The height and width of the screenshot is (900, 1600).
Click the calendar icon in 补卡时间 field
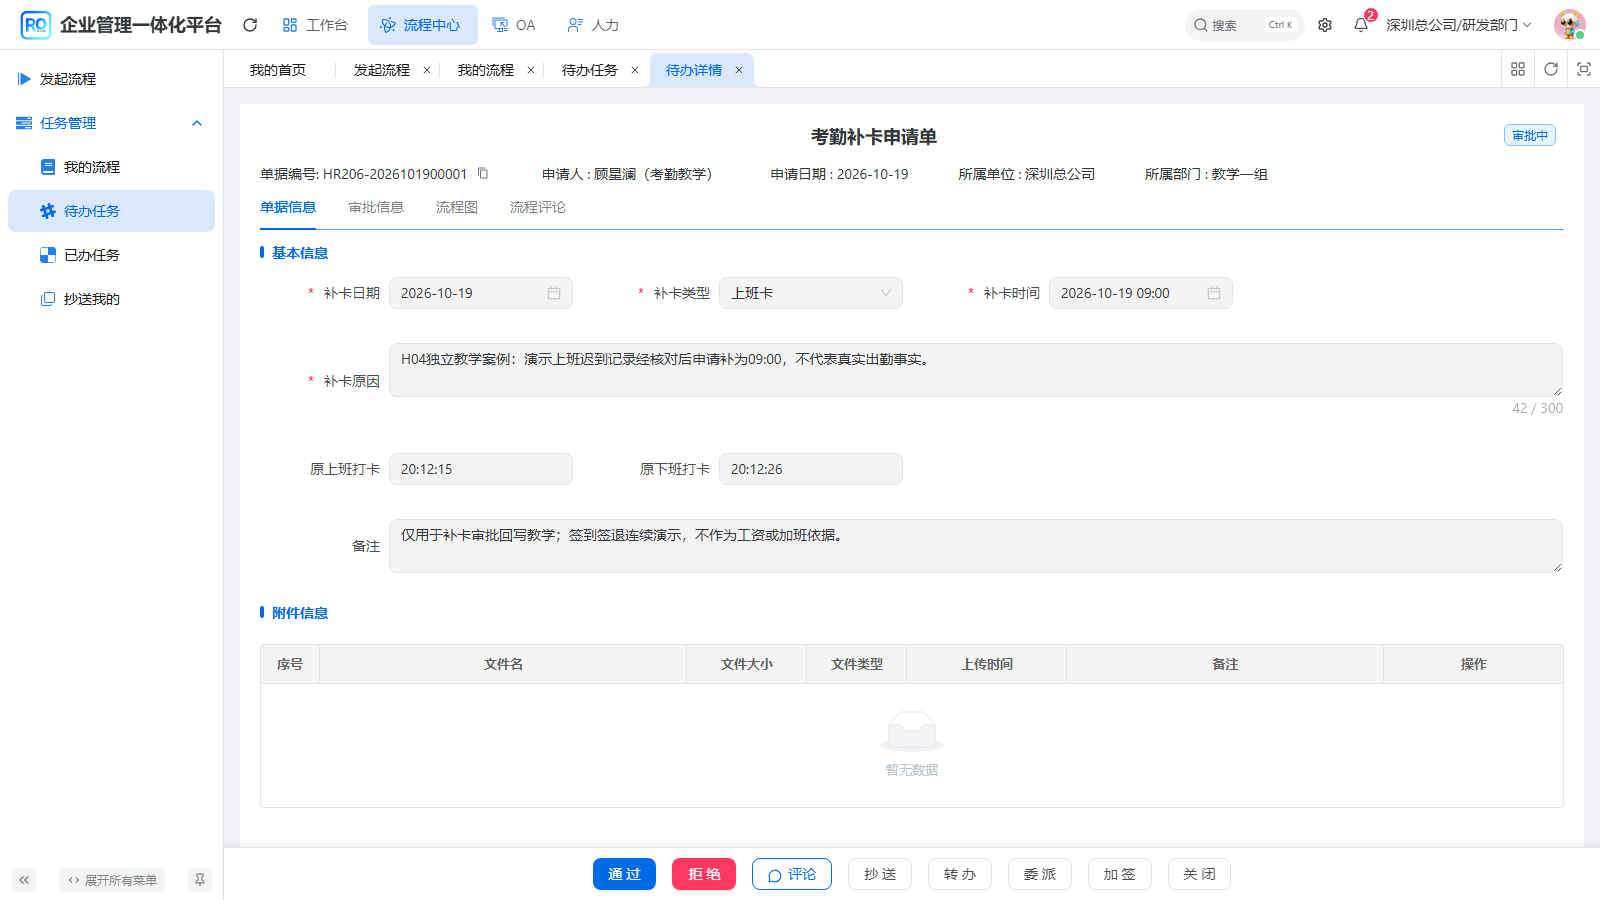pyautogui.click(x=1214, y=293)
